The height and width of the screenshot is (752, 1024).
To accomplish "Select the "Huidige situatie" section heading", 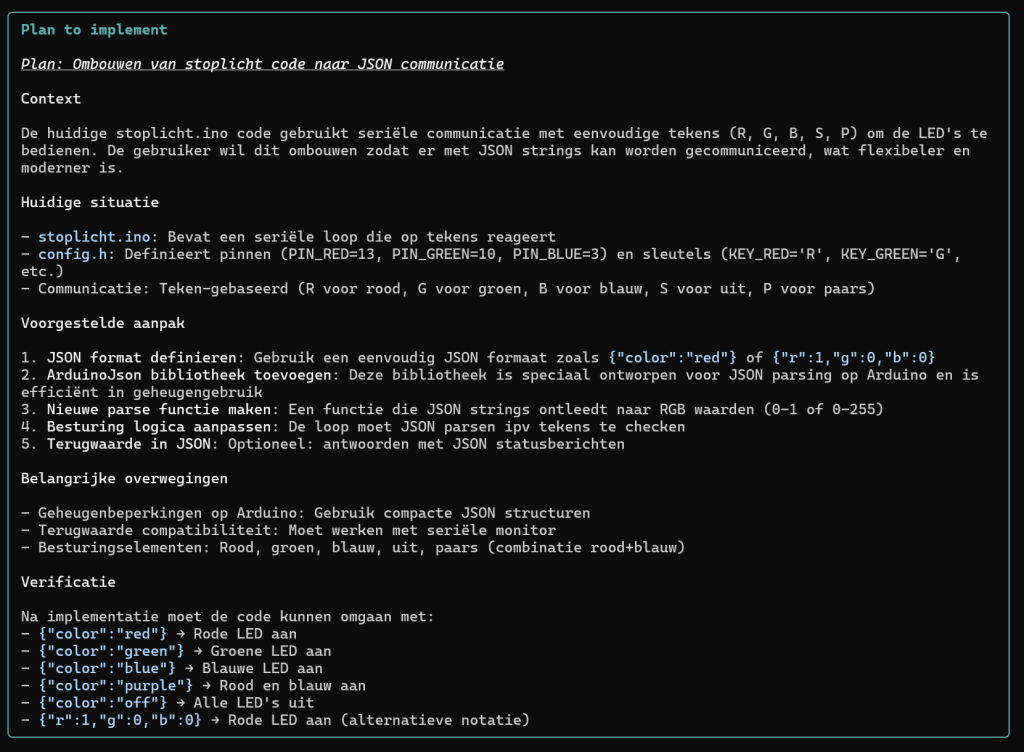I will (x=89, y=202).
